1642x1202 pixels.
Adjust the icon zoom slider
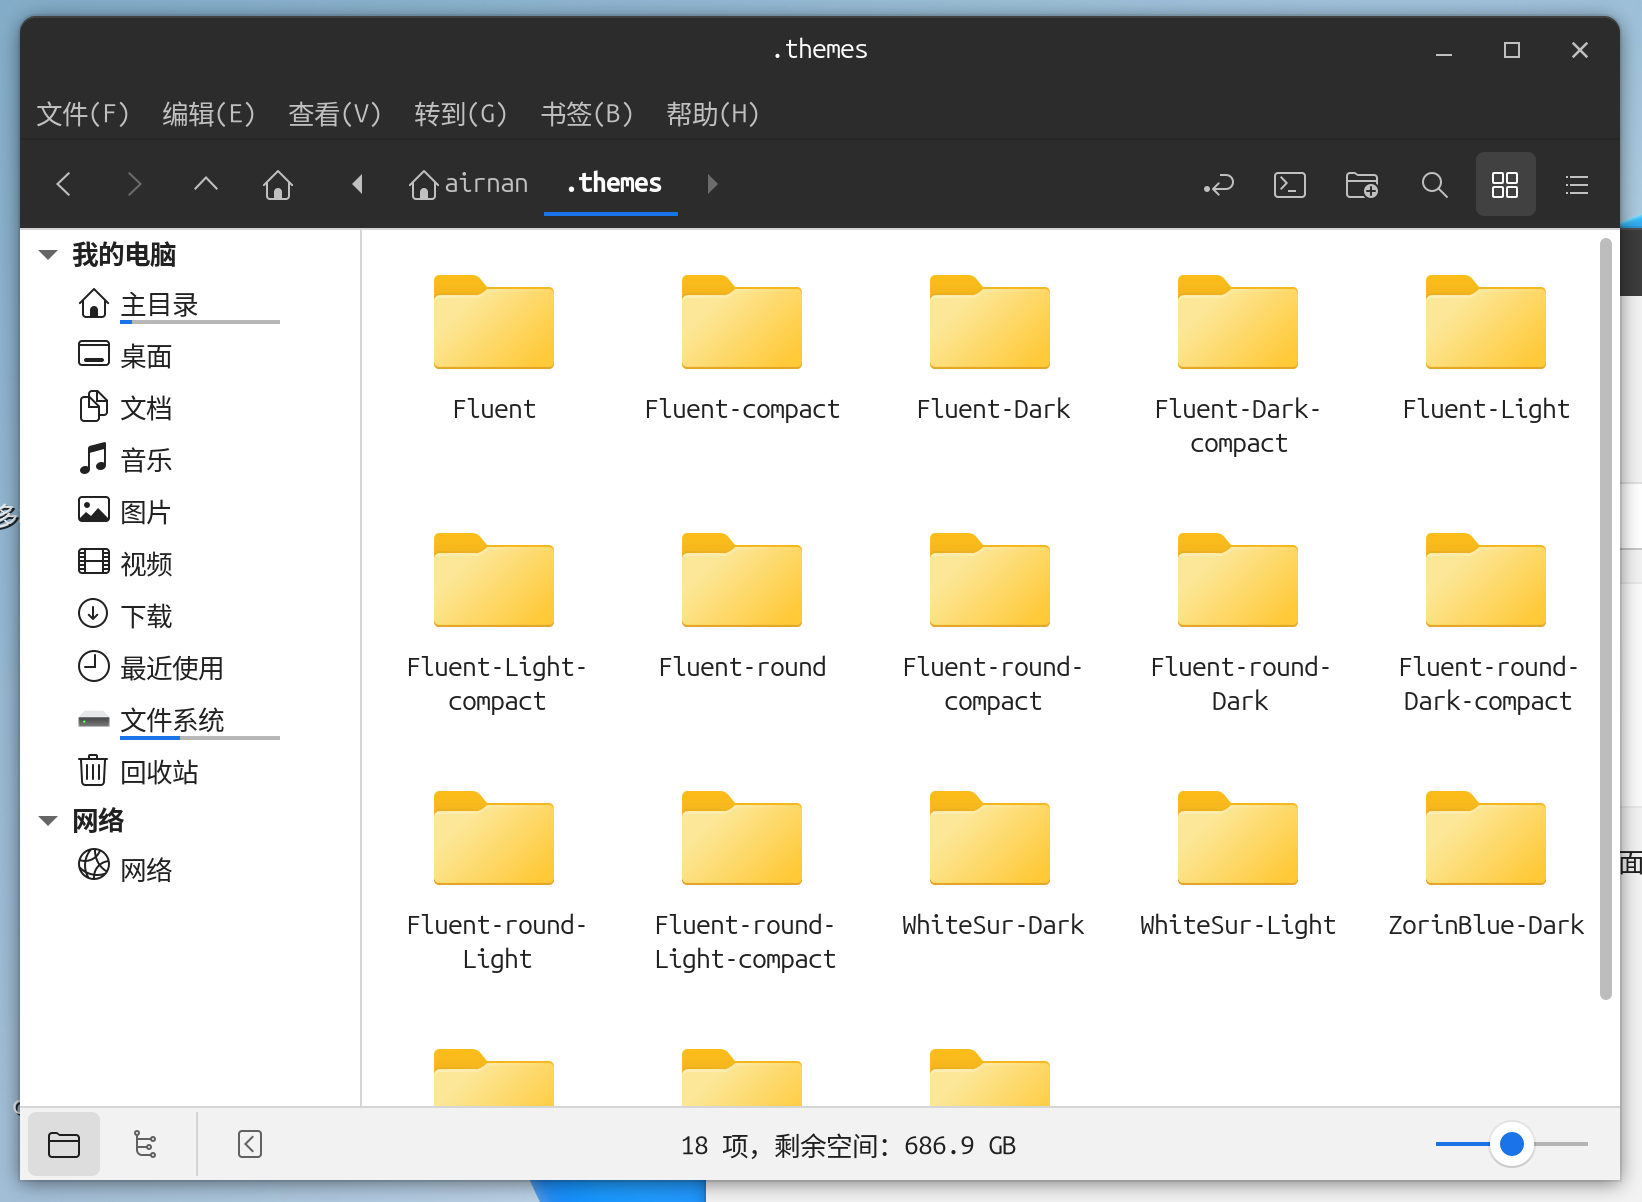point(1511,1144)
